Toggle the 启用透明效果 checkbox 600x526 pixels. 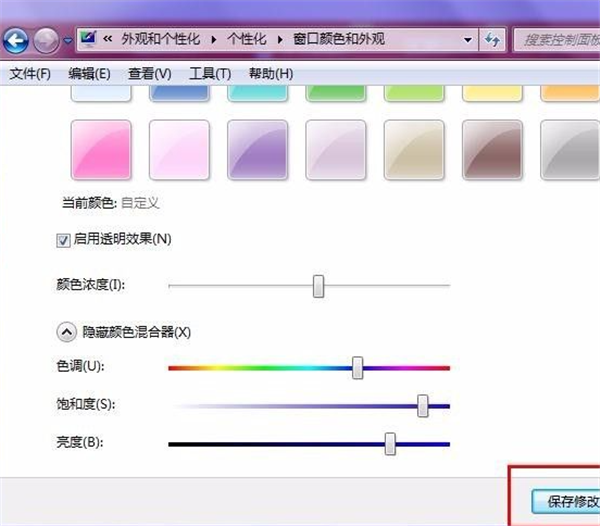(x=63, y=239)
